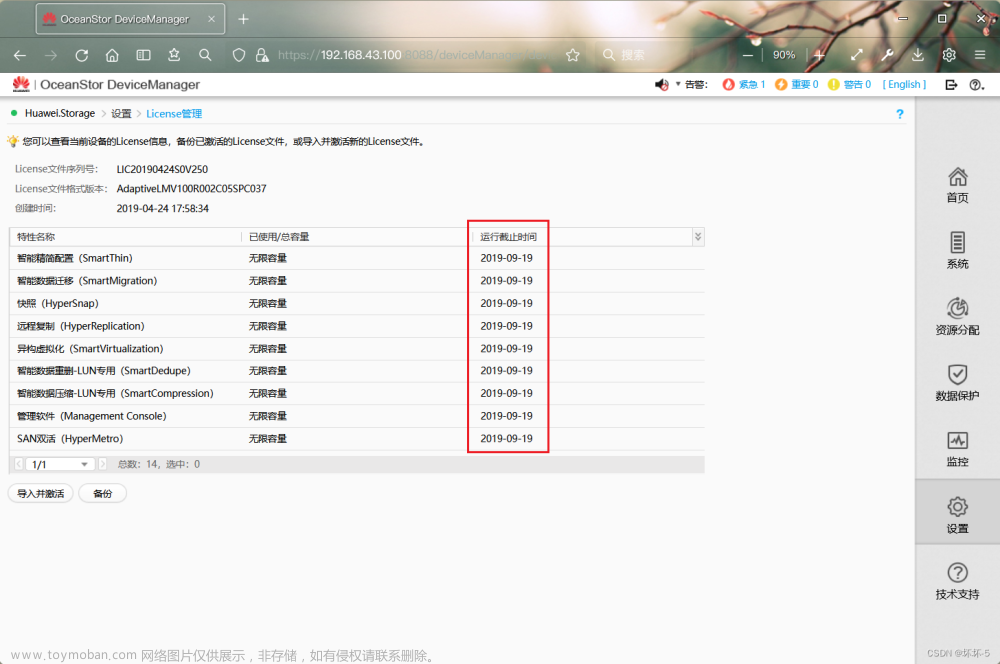Viewport: 1000px width, 664px height.
Task: View 警告 warning alarms count
Action: (849, 84)
